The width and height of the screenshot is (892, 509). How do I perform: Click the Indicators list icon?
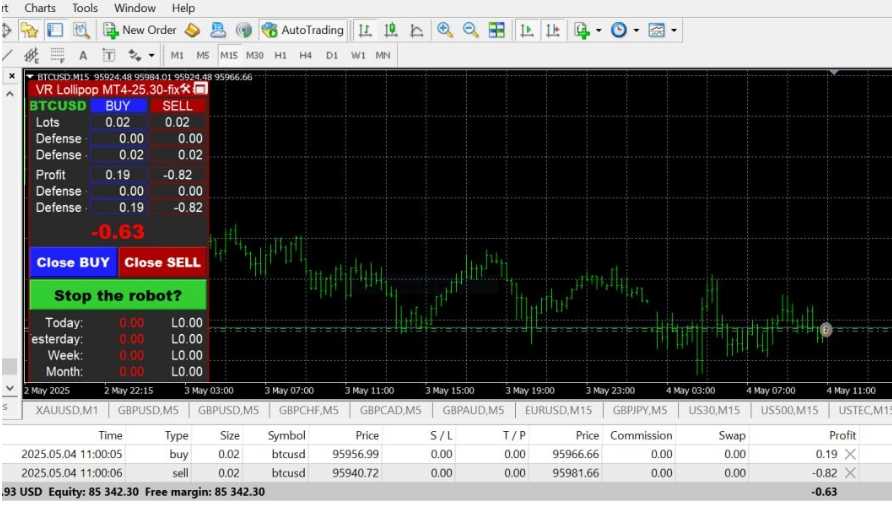[x=582, y=30]
